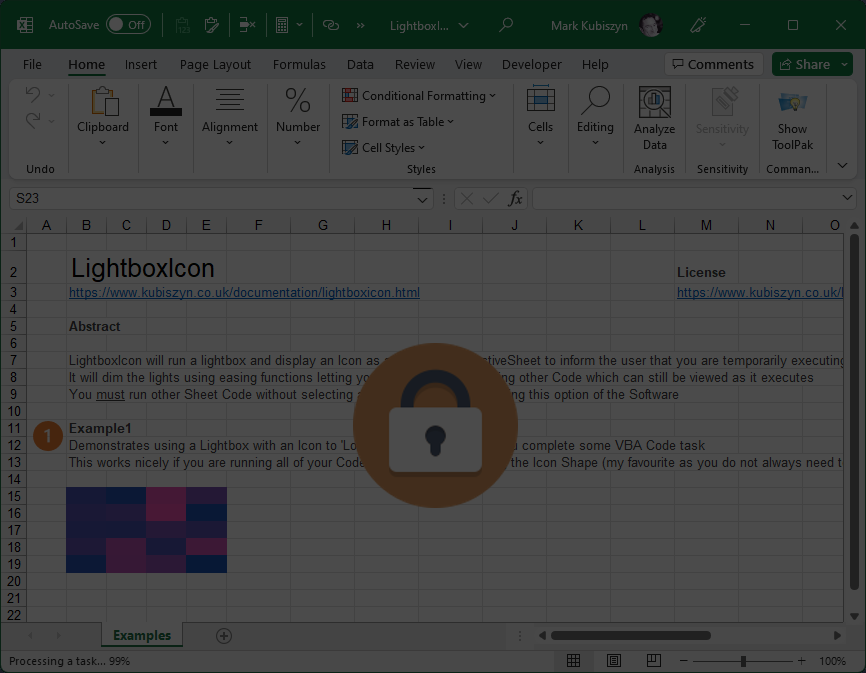Screen dimensions: 866x673
Task: Click the Comments button
Action: [x=712, y=64]
